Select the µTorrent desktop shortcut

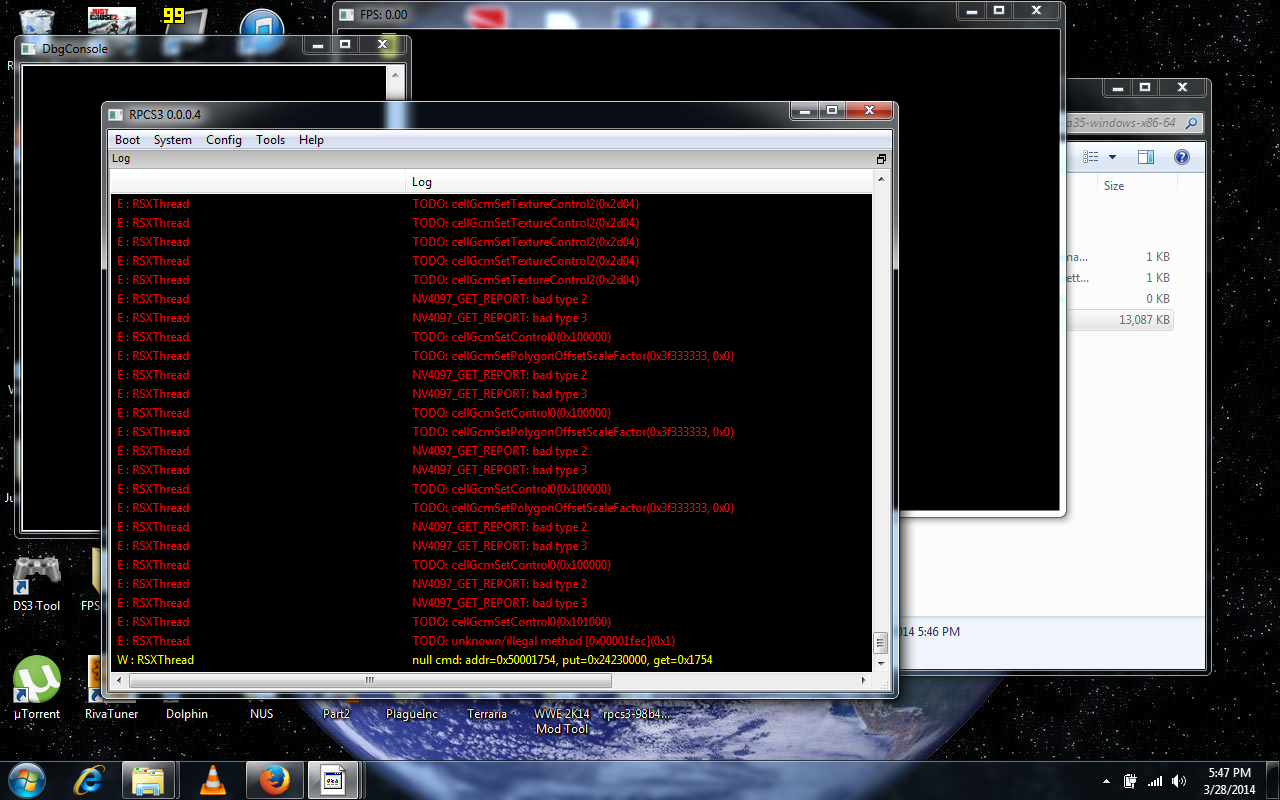[37, 688]
